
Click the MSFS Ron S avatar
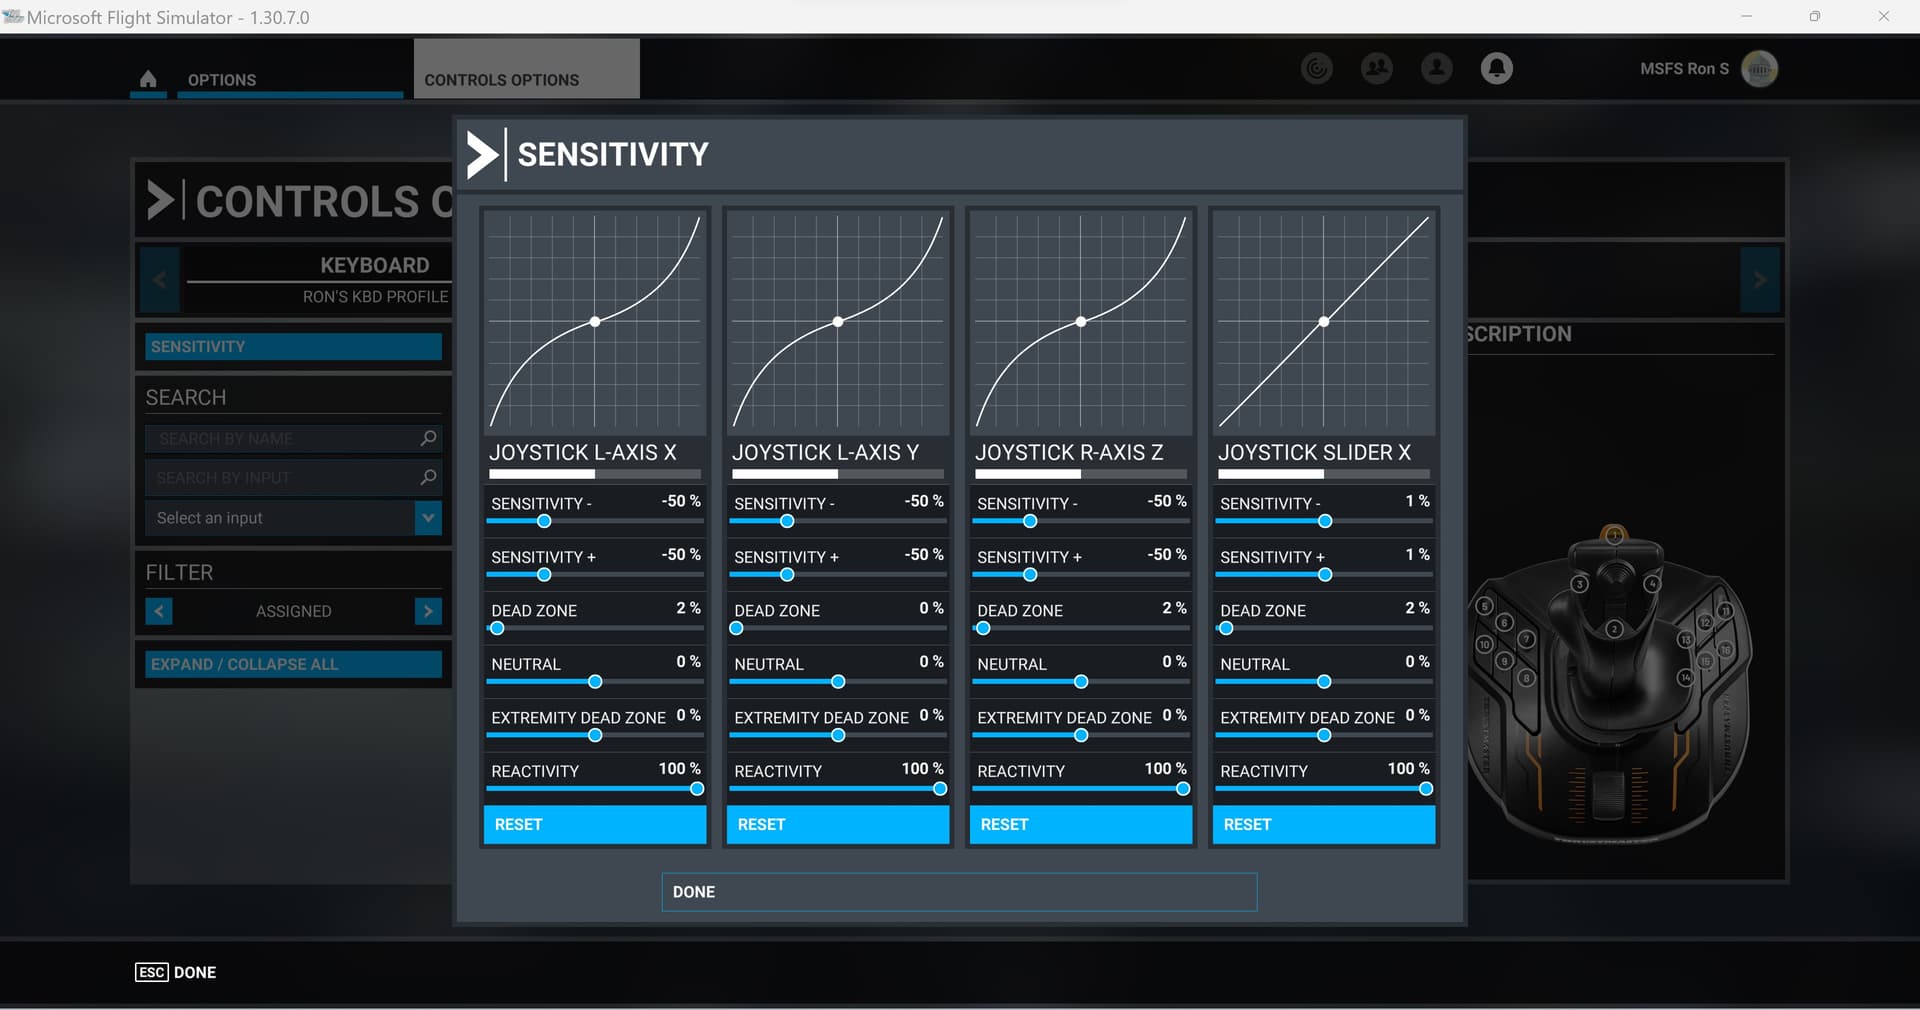tap(1759, 69)
